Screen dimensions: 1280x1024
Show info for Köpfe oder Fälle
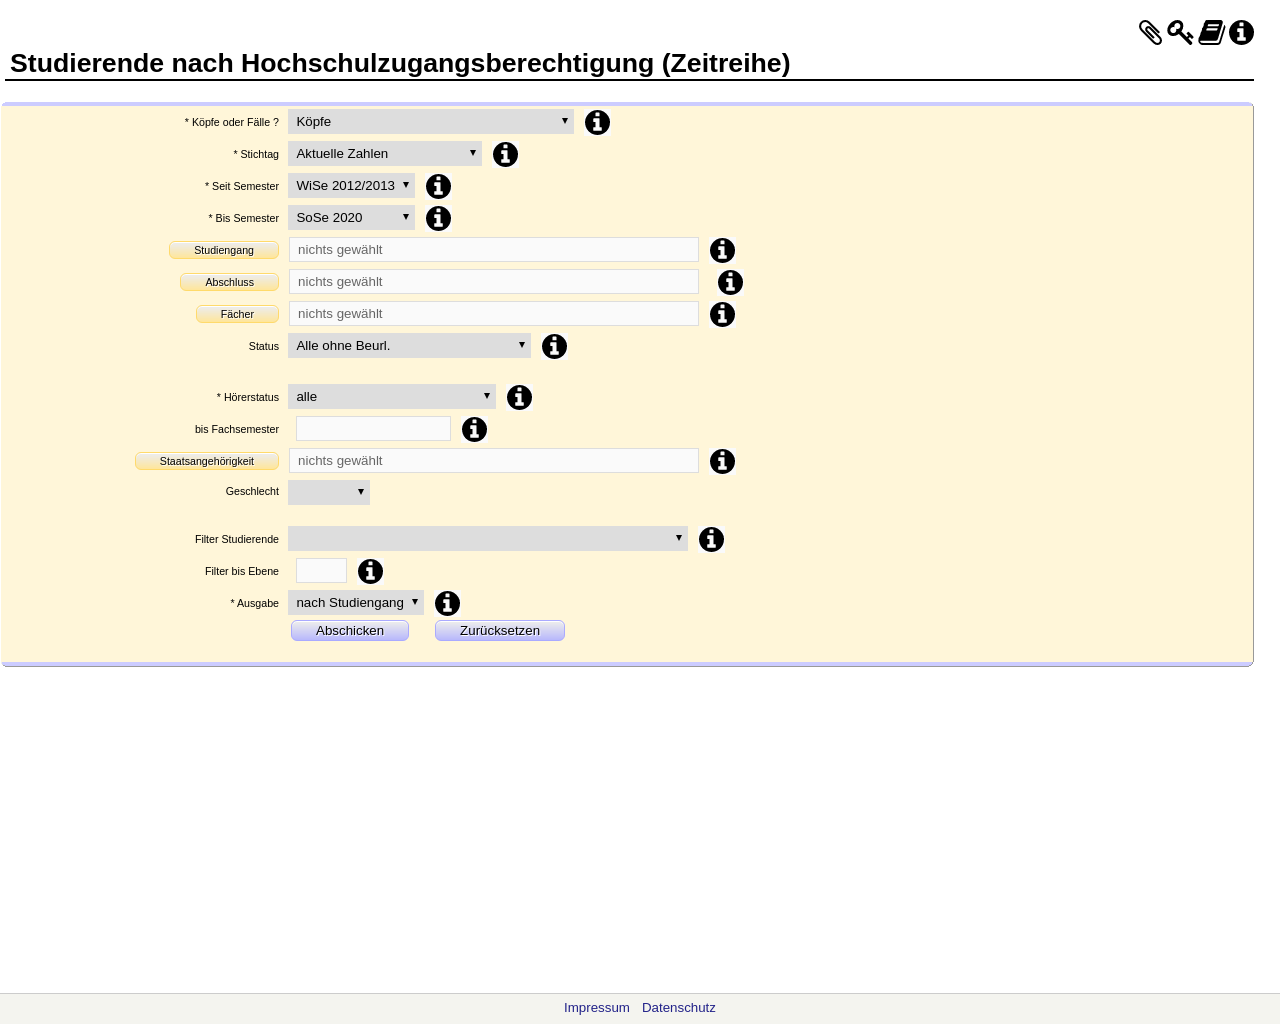[x=597, y=122]
